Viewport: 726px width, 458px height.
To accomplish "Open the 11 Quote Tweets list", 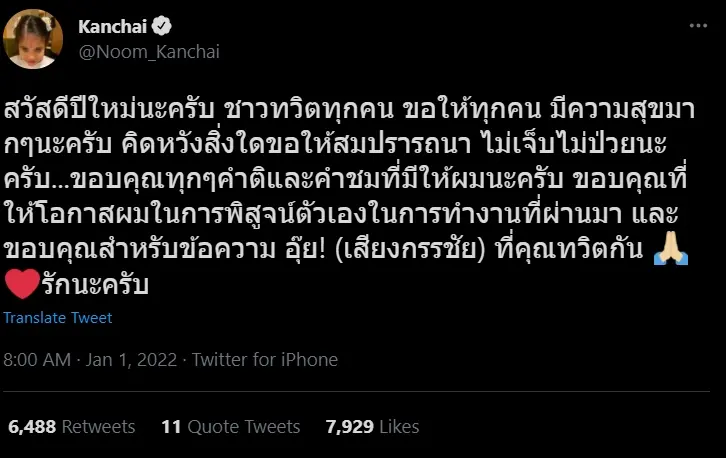I will [230, 427].
